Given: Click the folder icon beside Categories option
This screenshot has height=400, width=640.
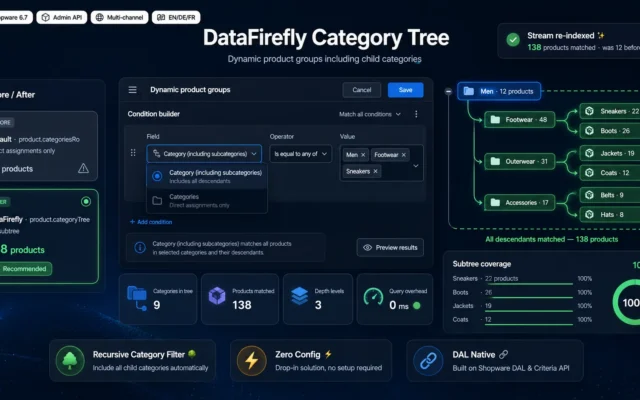Looking at the screenshot, I should tap(157, 201).
